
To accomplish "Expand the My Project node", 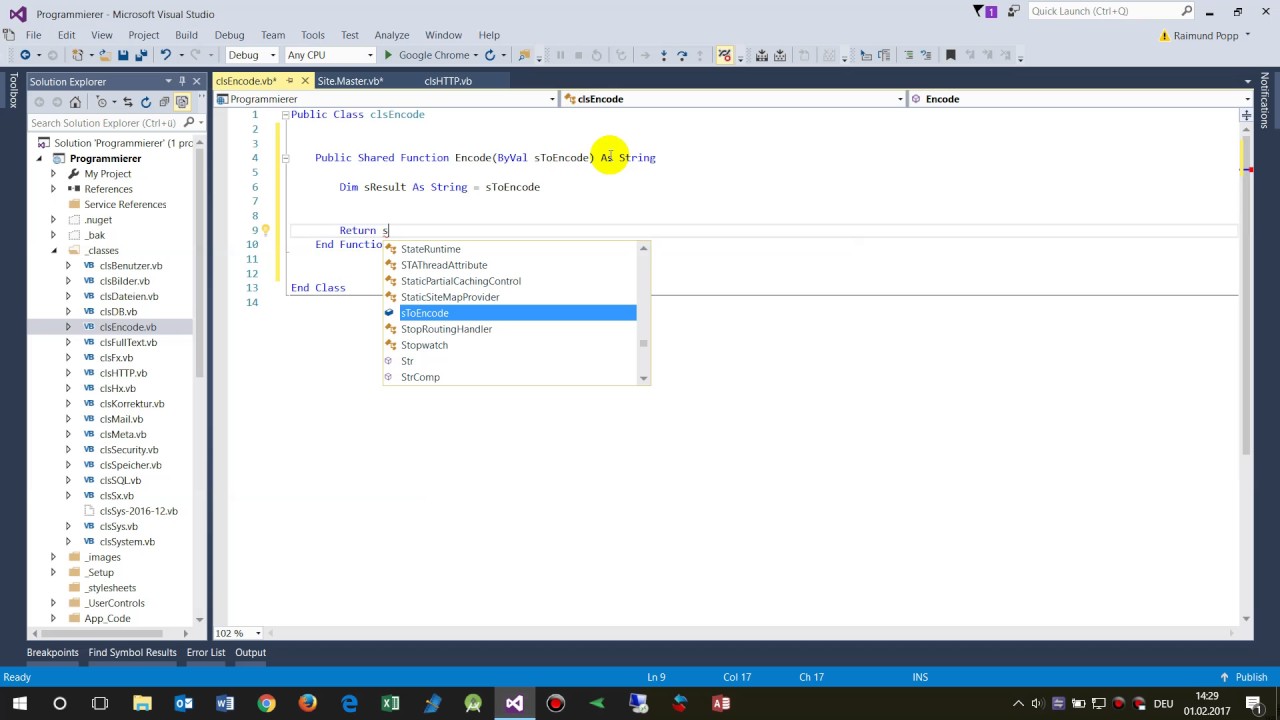I will point(53,174).
